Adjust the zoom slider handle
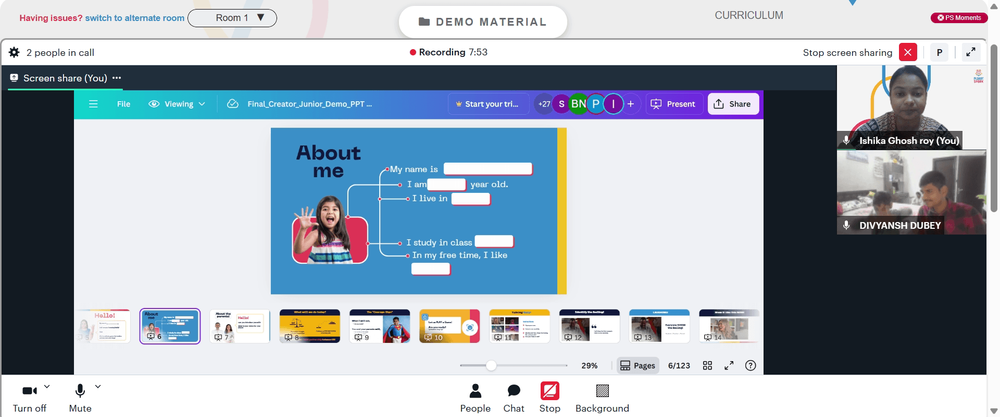The image size is (1000, 417). (x=491, y=365)
